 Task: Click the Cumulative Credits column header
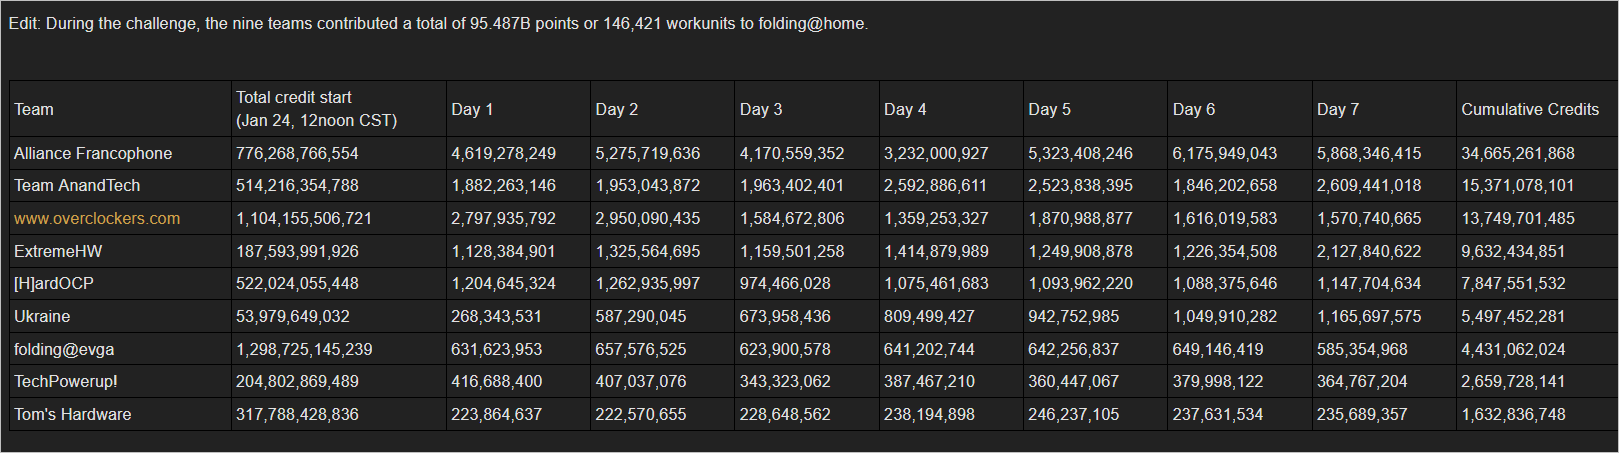(1529, 109)
